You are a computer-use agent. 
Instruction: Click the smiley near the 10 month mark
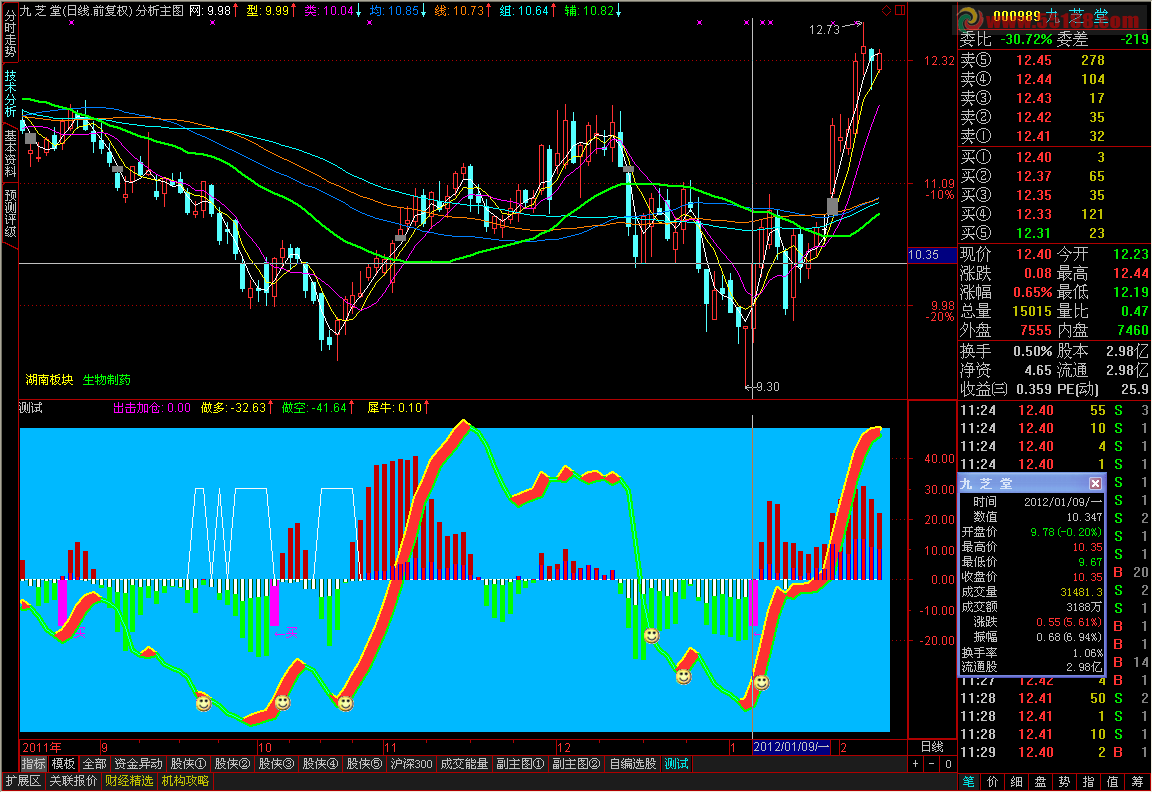click(x=282, y=703)
